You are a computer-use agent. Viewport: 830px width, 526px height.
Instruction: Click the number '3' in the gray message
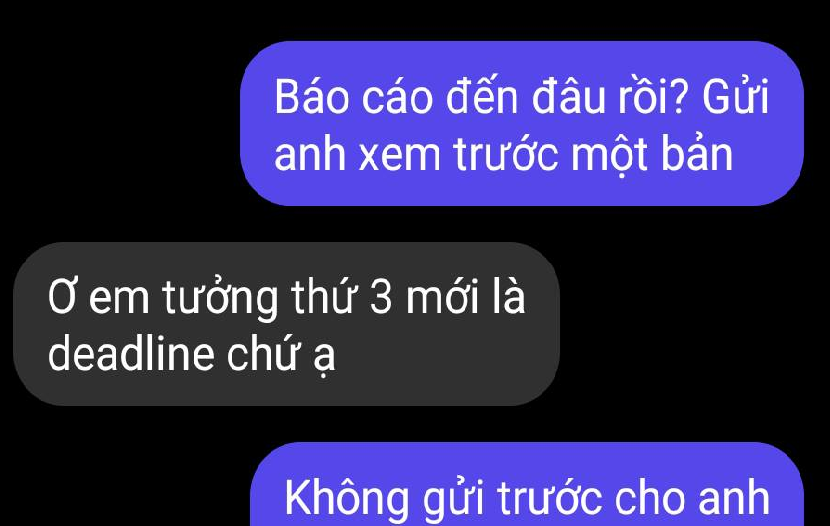pyautogui.click(x=381, y=297)
